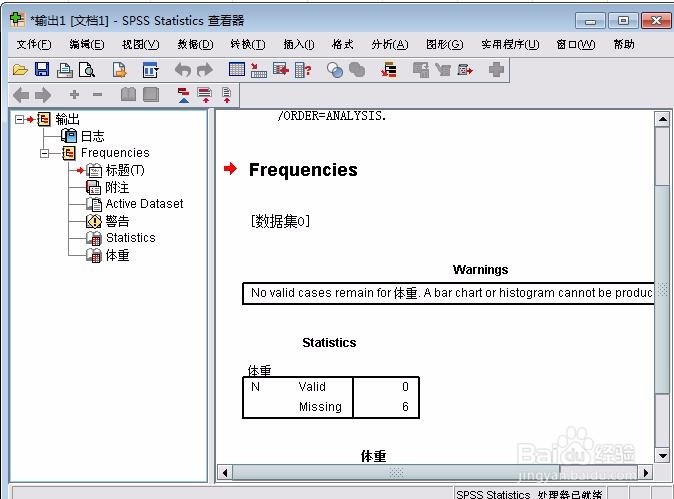Image resolution: width=674 pixels, height=499 pixels.
Task: Open the 数据(D) menu
Action: coord(195,44)
